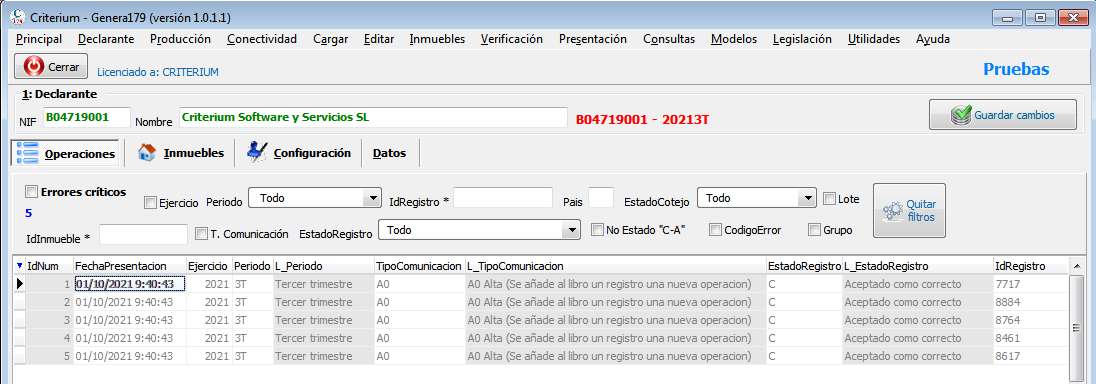Click the current row arrow indicator
The image size is (1096, 384).
(20, 283)
